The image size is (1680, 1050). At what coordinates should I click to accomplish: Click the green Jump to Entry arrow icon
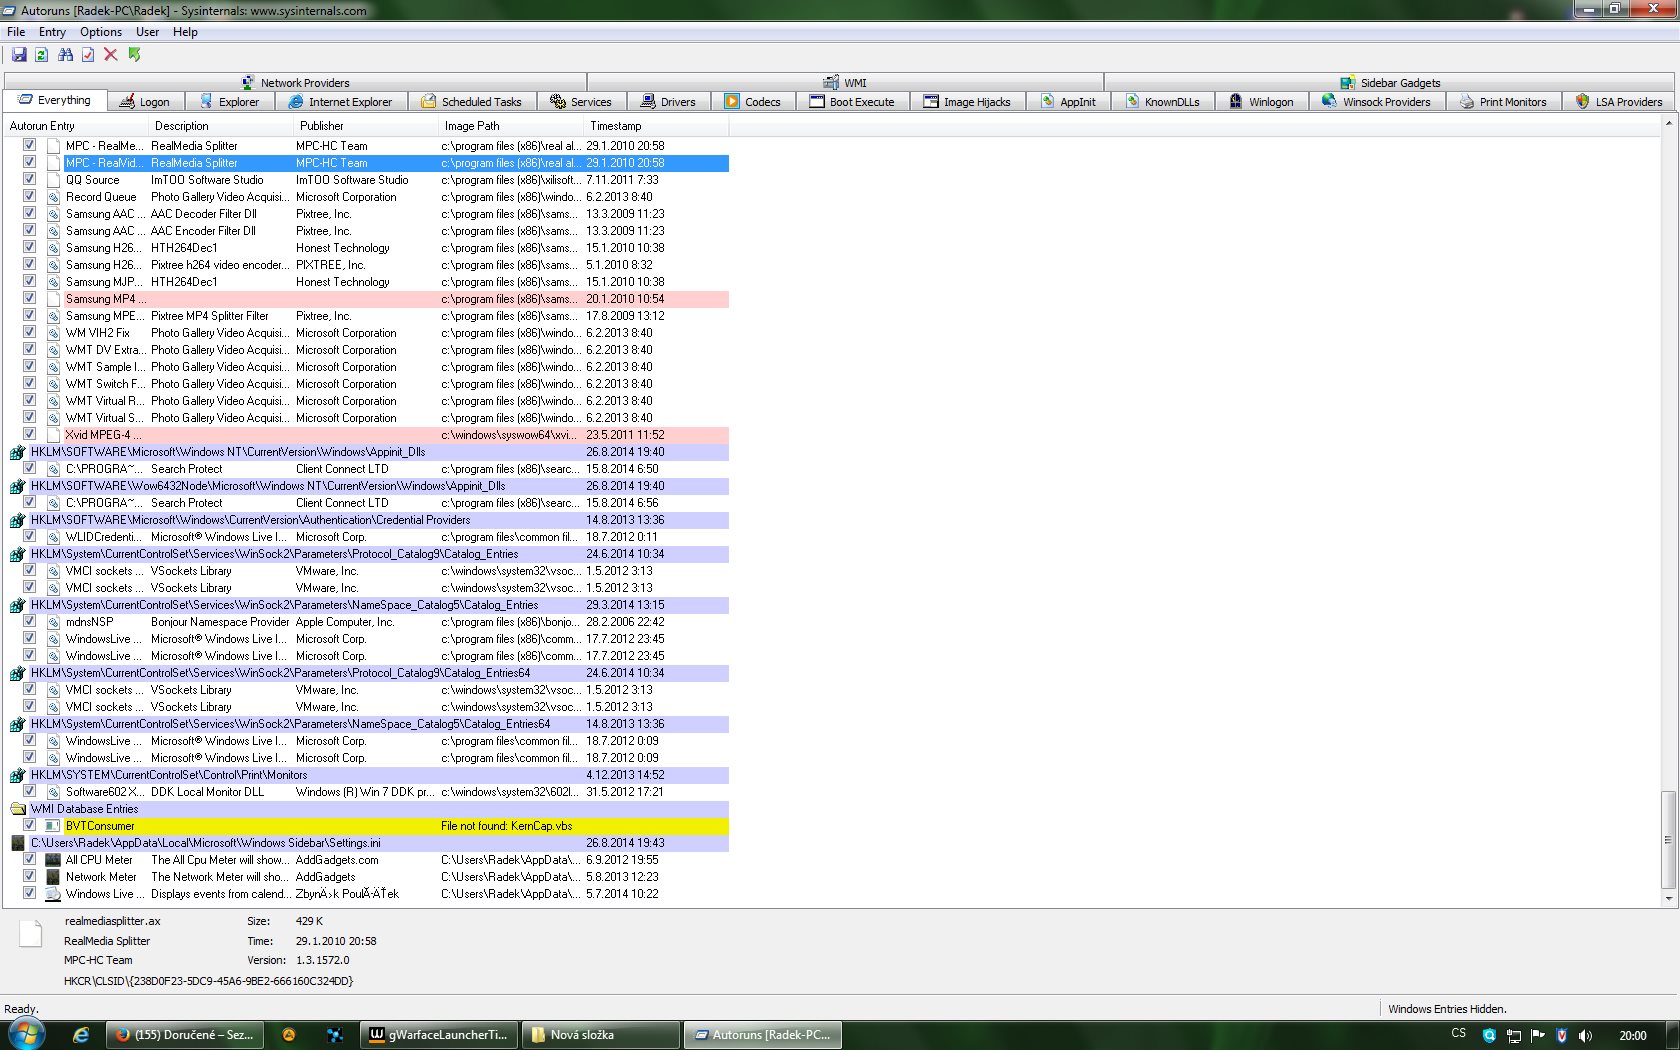click(134, 55)
